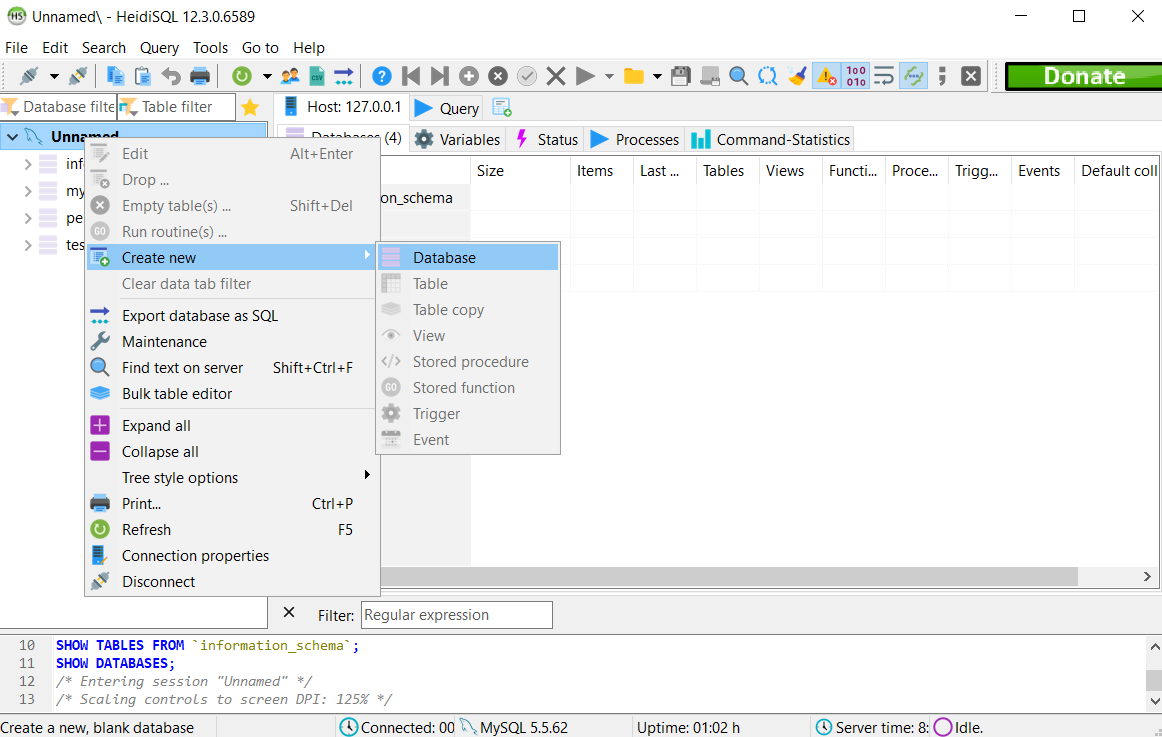Toggle the favorites star filter
The width and height of the screenshot is (1162, 737).
coord(250,107)
